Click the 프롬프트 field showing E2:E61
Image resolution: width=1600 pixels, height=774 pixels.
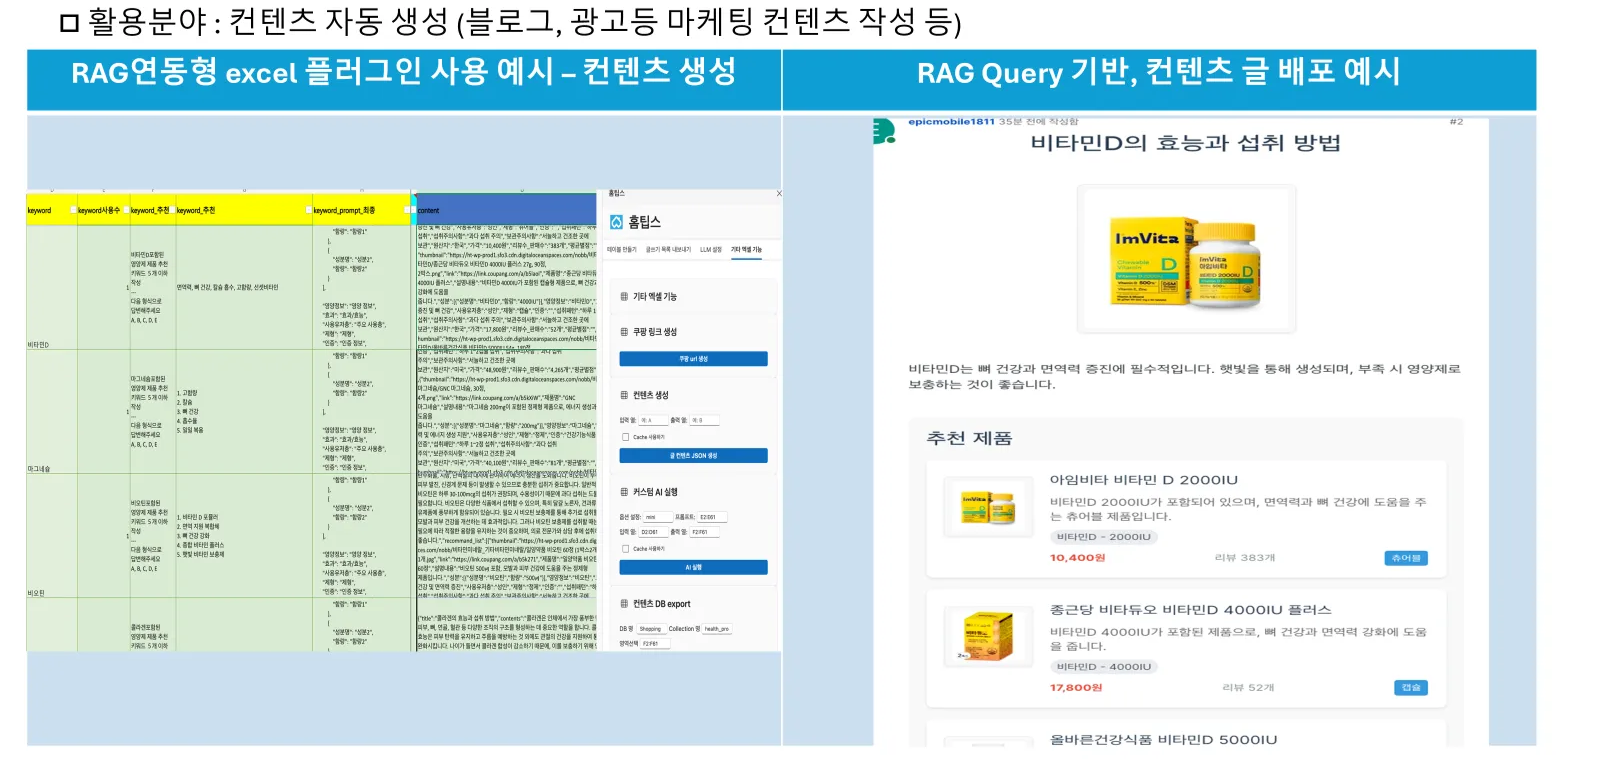[713, 518]
